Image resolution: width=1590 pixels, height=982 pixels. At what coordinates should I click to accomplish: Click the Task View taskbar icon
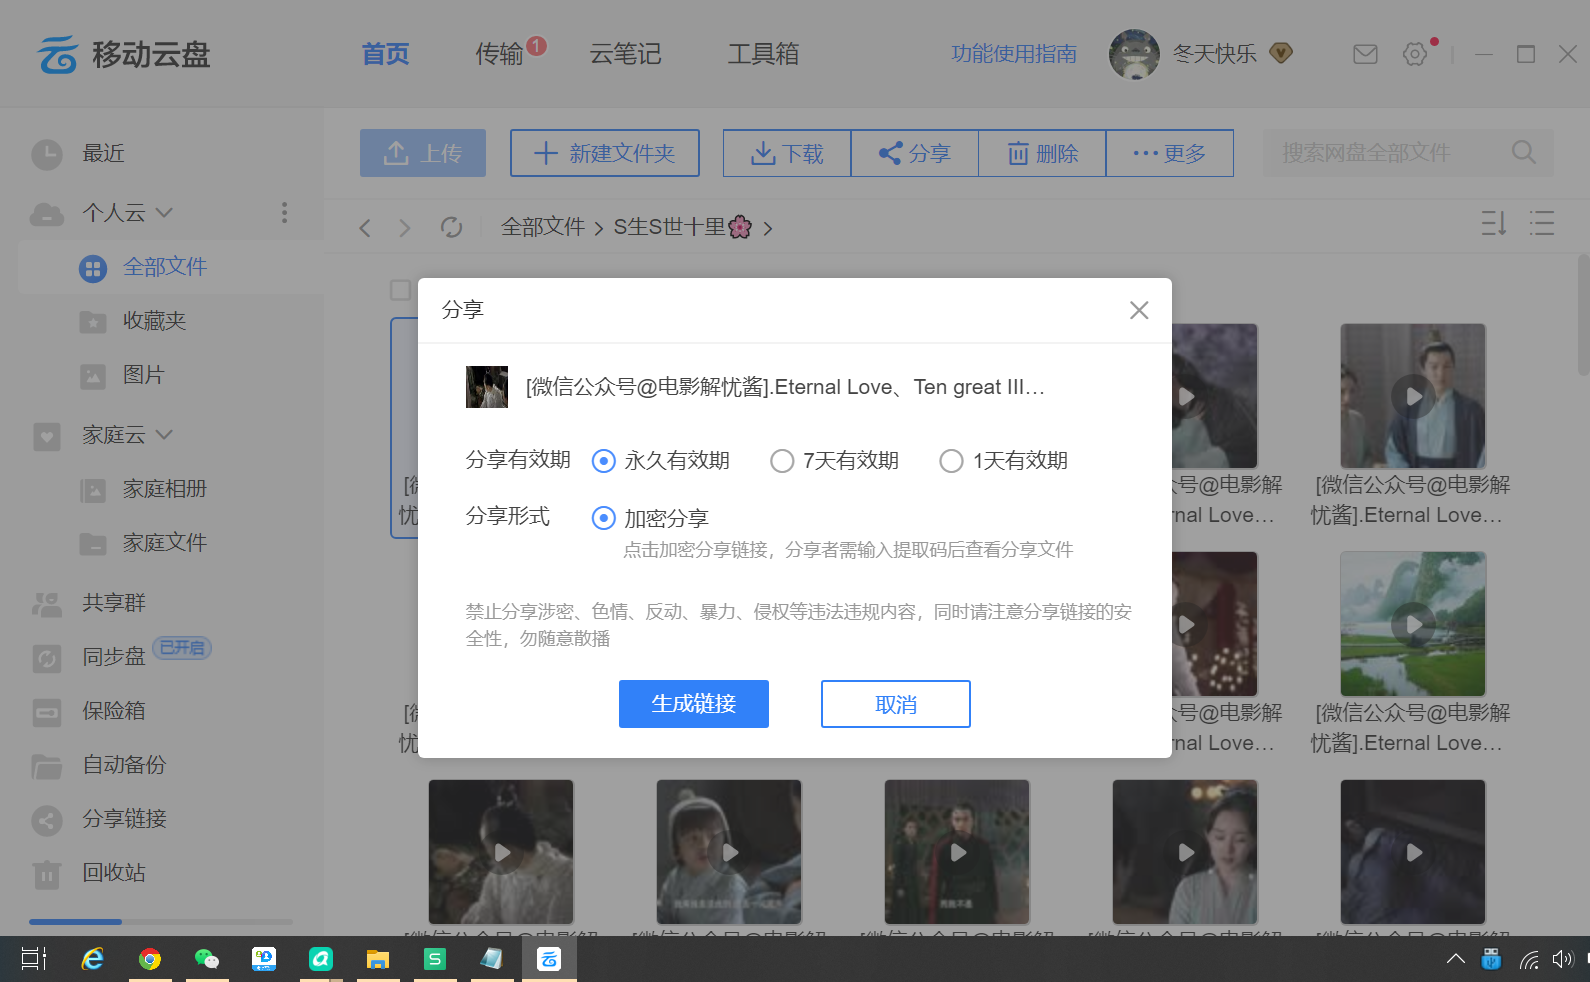pos(34,960)
